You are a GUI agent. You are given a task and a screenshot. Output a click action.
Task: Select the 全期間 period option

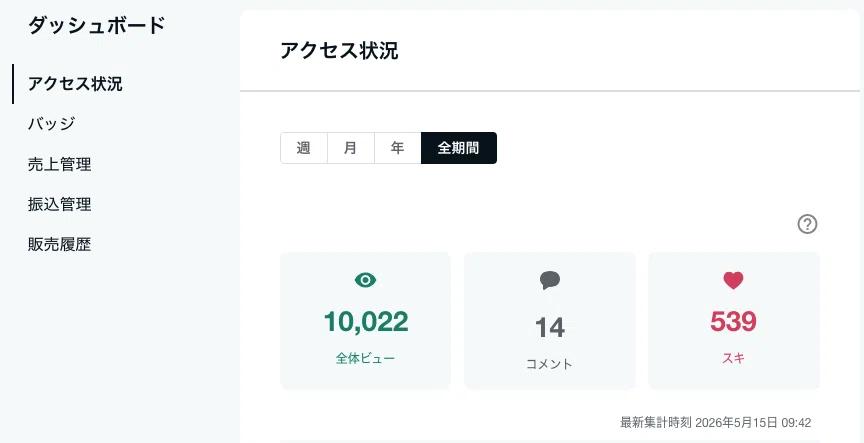click(x=458, y=148)
